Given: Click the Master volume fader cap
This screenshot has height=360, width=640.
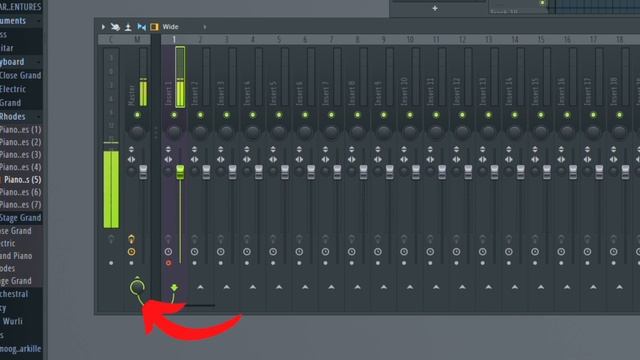Looking at the screenshot, I should point(143,172).
